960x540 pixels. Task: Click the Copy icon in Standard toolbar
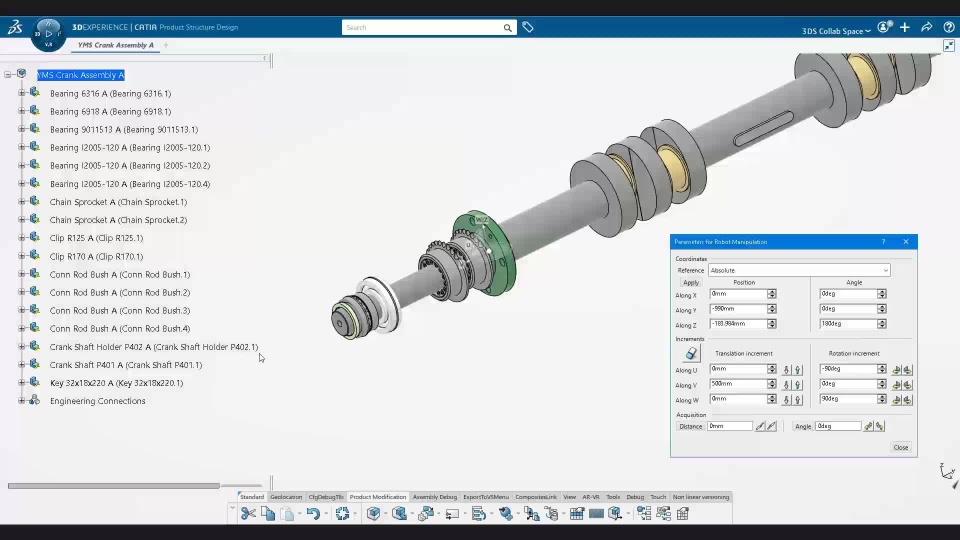pos(268,514)
